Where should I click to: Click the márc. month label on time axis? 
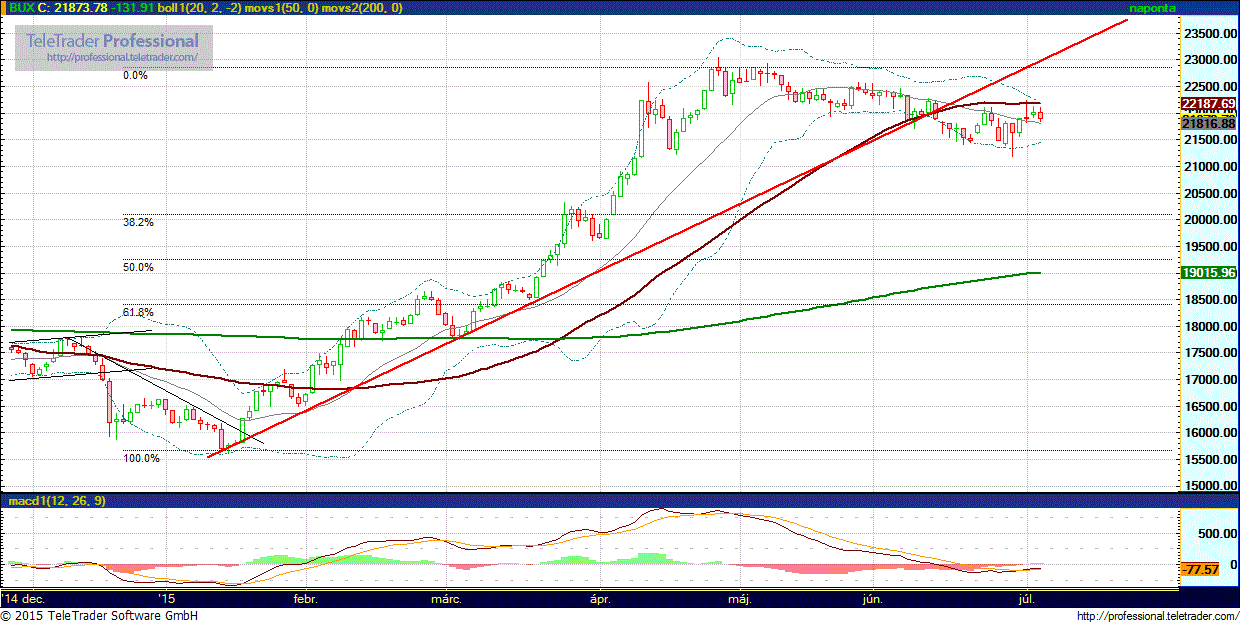coord(446,598)
